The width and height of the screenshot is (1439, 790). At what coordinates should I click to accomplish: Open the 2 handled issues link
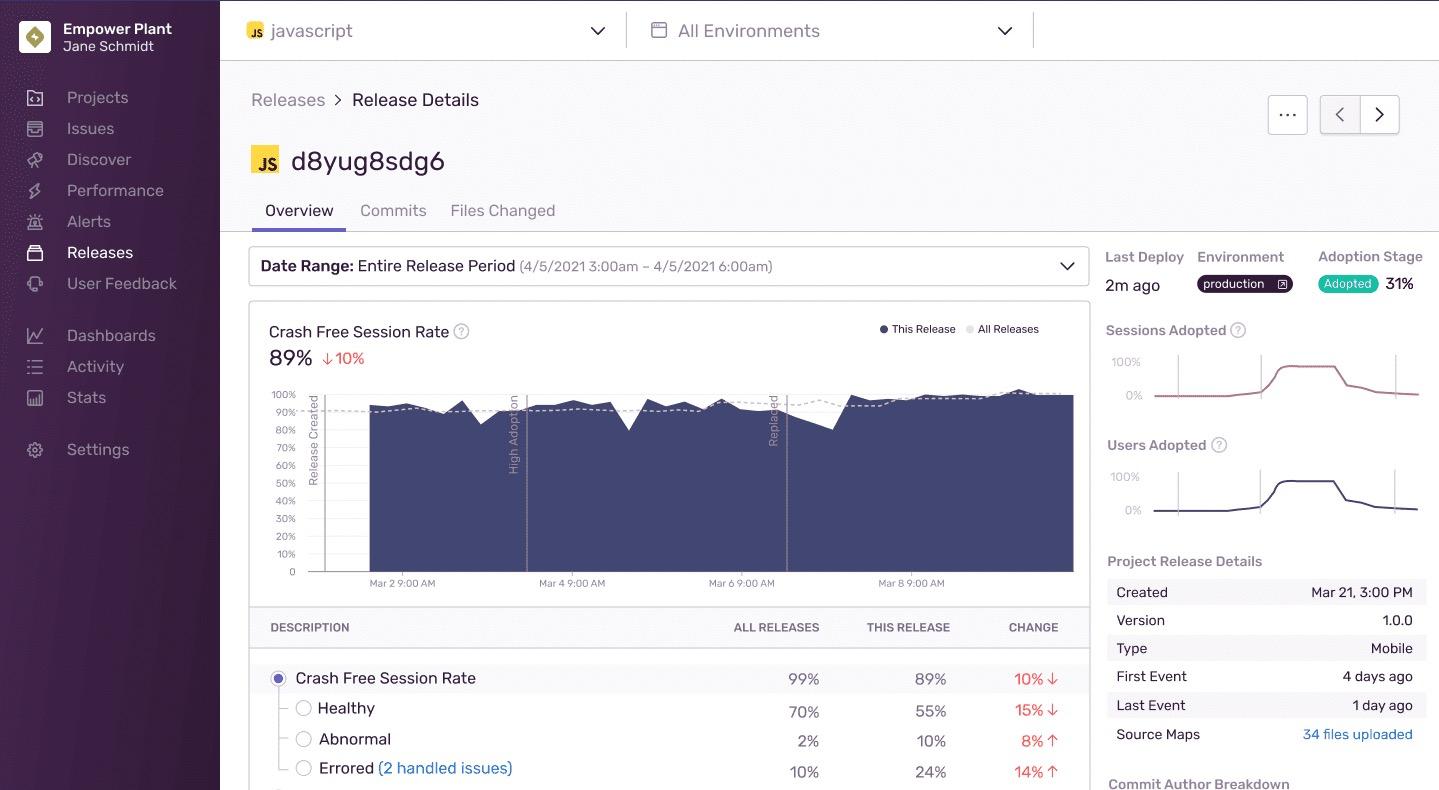pos(445,768)
